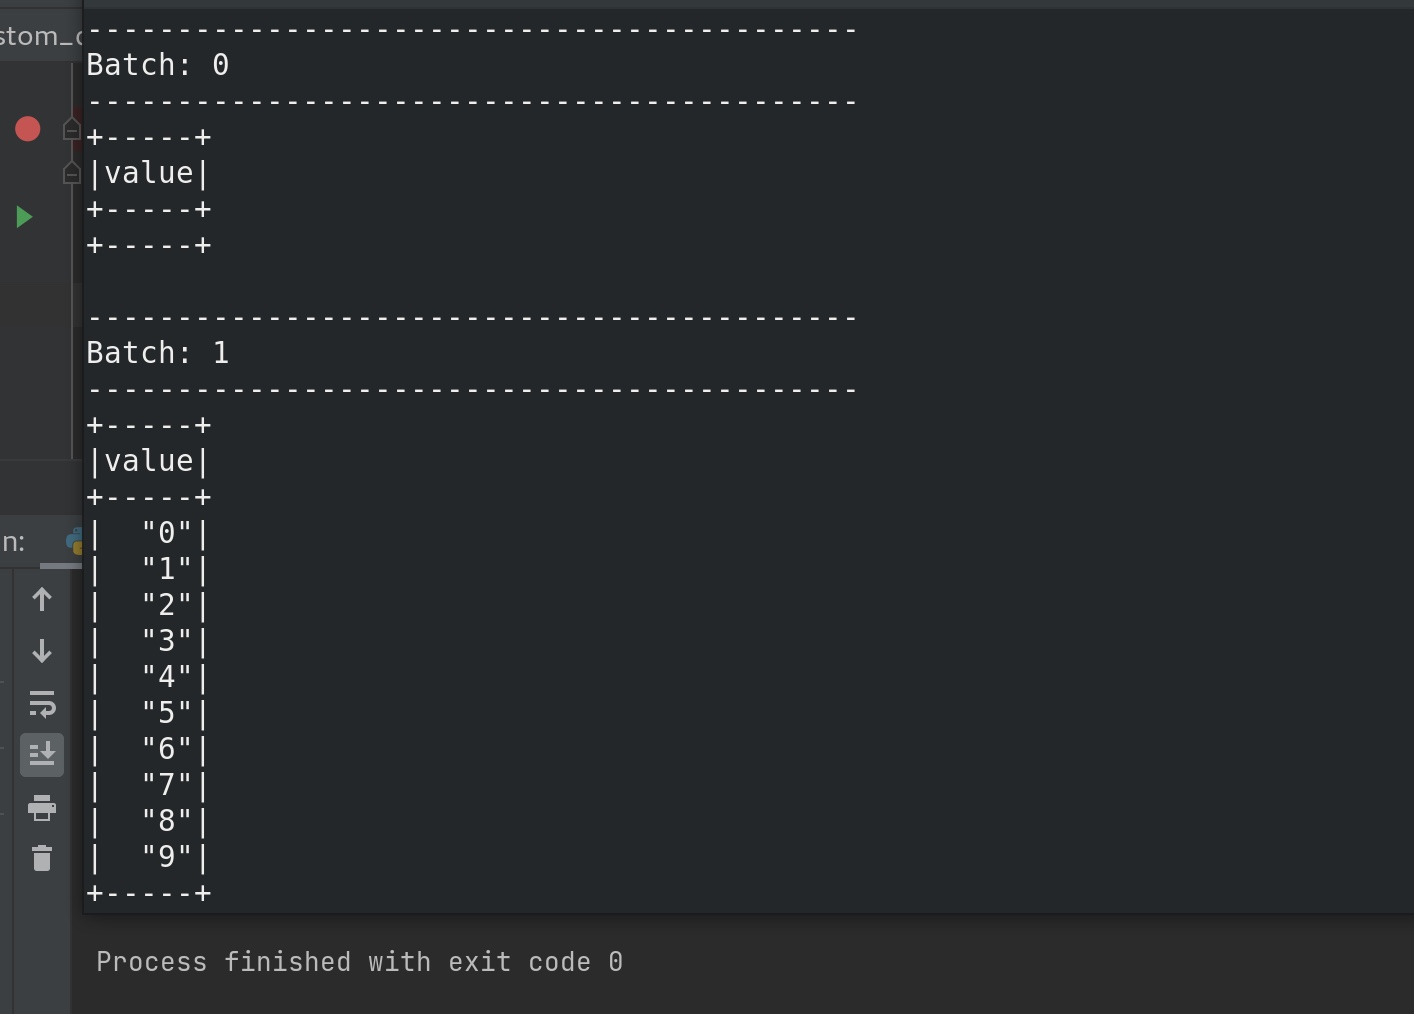This screenshot has width=1414, height=1014.
Task: Print the console output
Action: (42, 807)
